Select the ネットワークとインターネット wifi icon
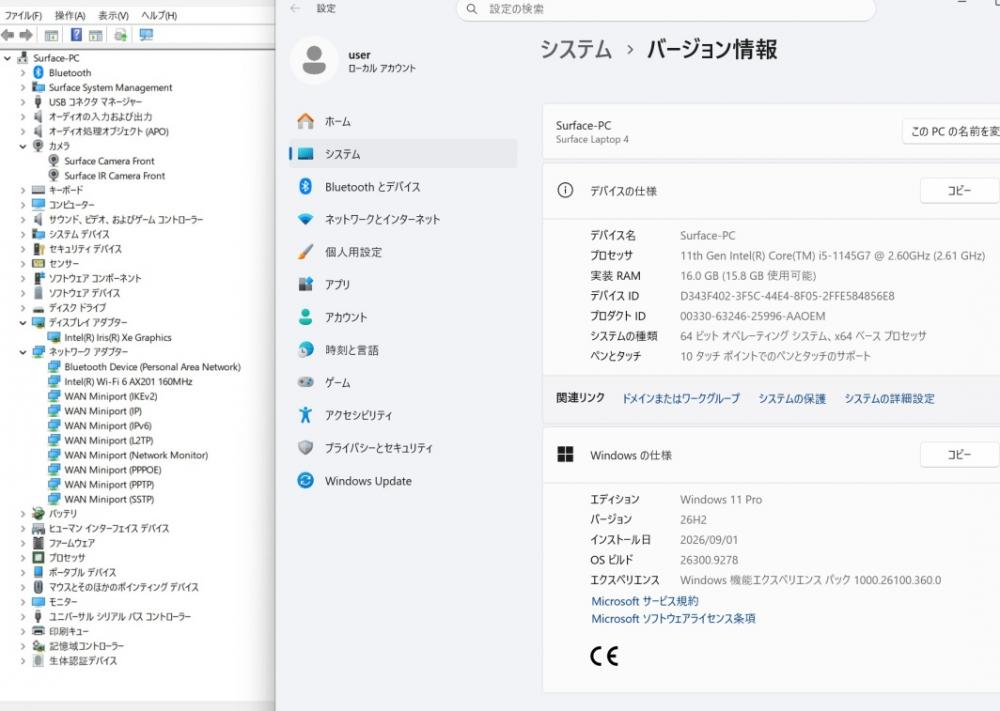Image resolution: width=1000 pixels, height=711 pixels. point(305,219)
